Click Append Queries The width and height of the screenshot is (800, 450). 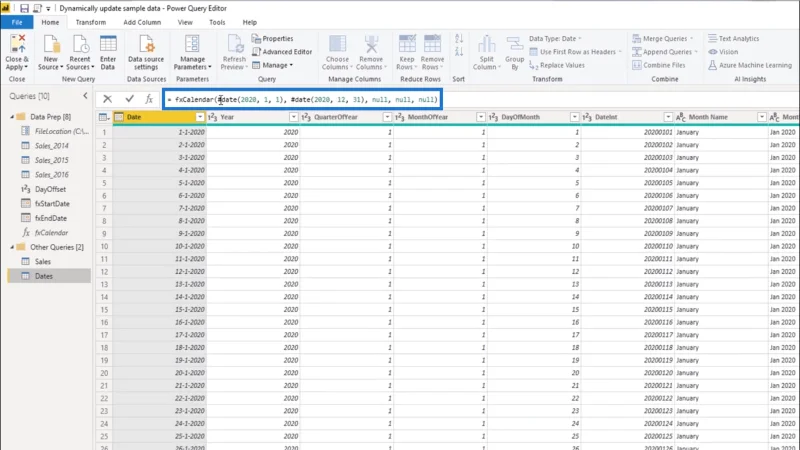click(x=664, y=52)
